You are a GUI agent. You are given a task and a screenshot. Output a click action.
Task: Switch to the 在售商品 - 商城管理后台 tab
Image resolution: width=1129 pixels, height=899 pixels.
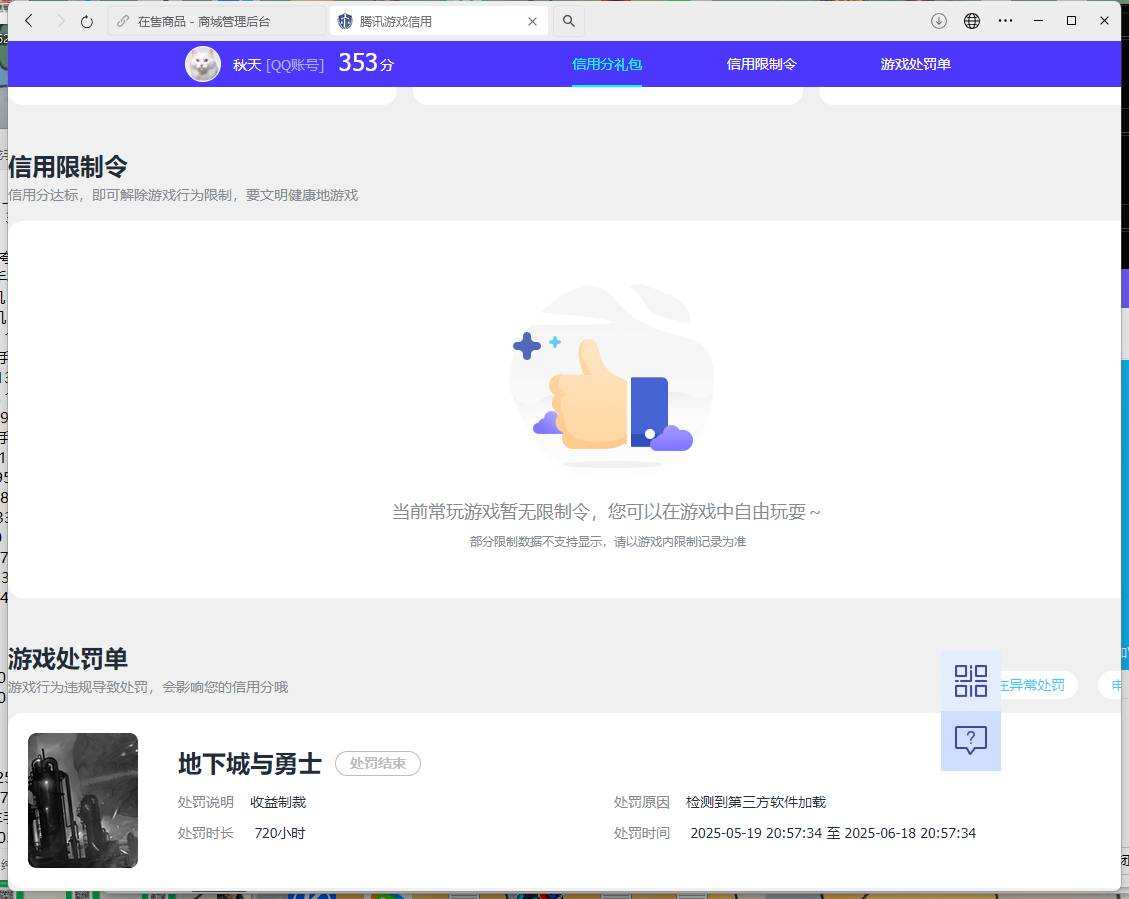coord(216,22)
